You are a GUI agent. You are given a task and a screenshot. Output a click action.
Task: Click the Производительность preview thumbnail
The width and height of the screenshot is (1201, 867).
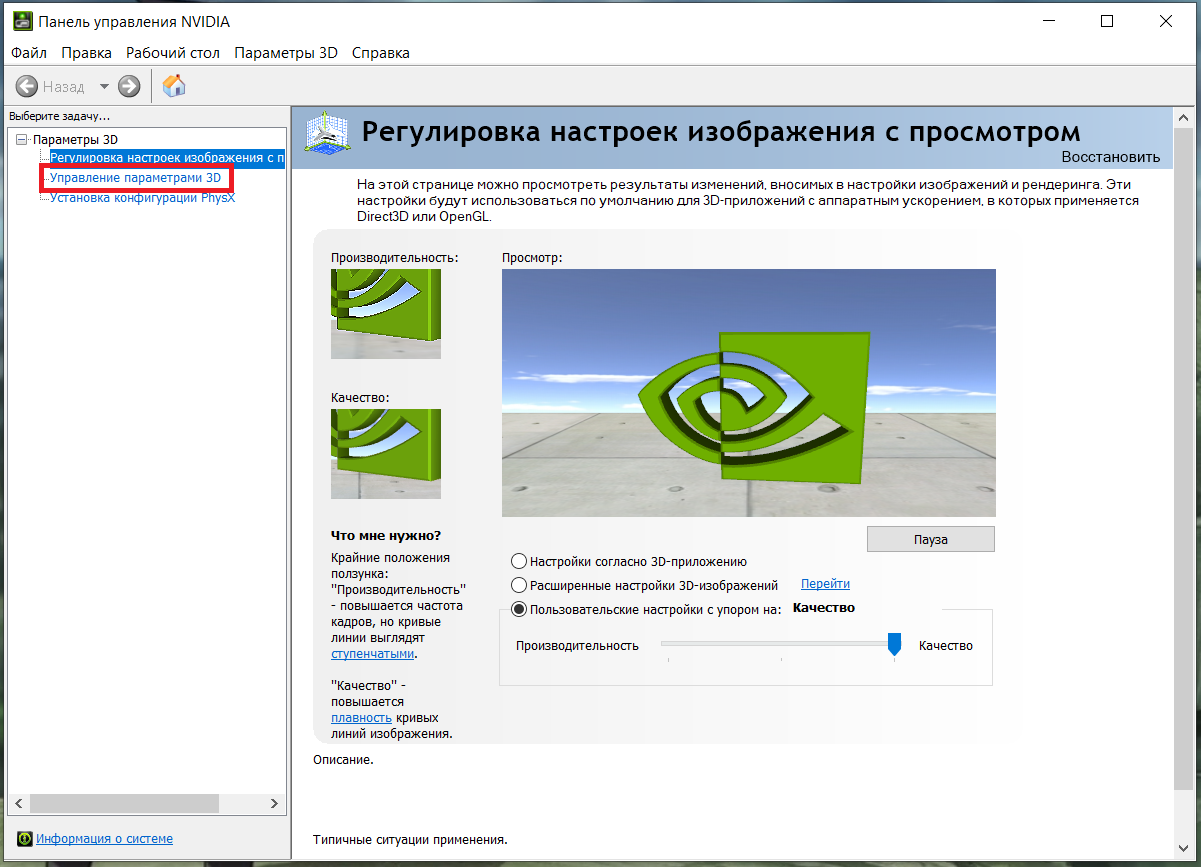point(386,314)
